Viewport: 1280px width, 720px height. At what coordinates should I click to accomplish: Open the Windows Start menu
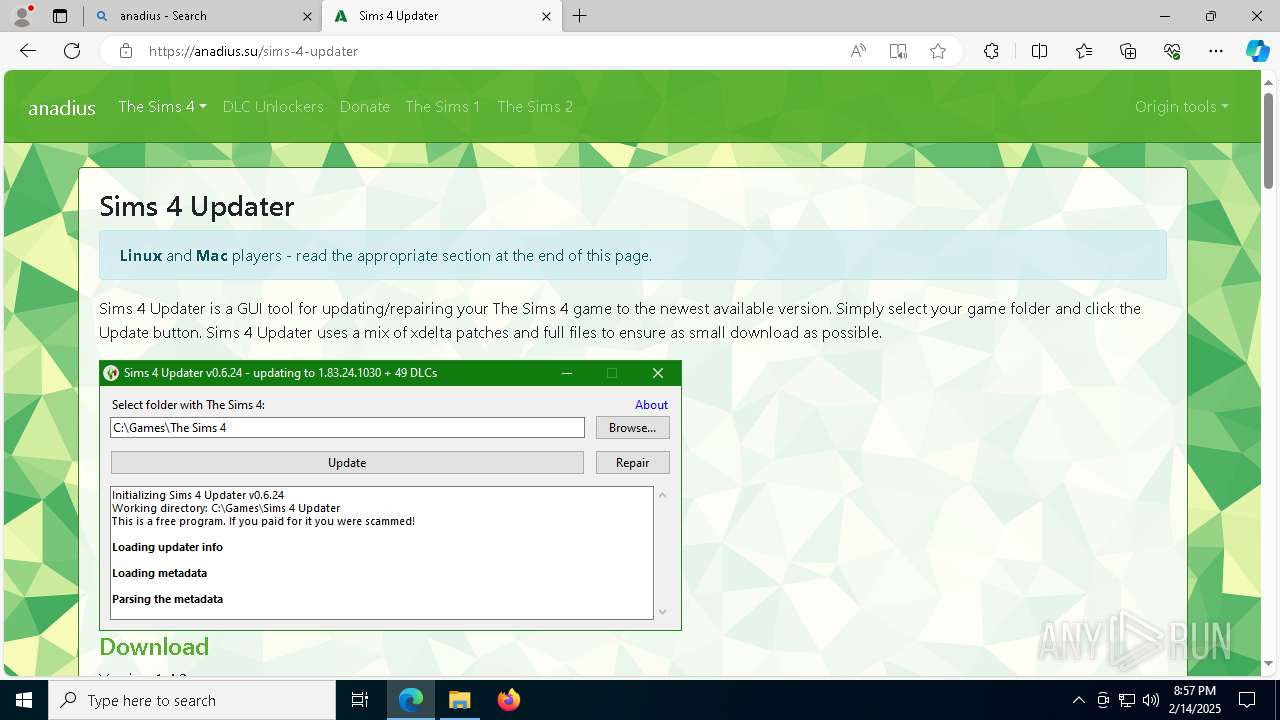coord(24,700)
